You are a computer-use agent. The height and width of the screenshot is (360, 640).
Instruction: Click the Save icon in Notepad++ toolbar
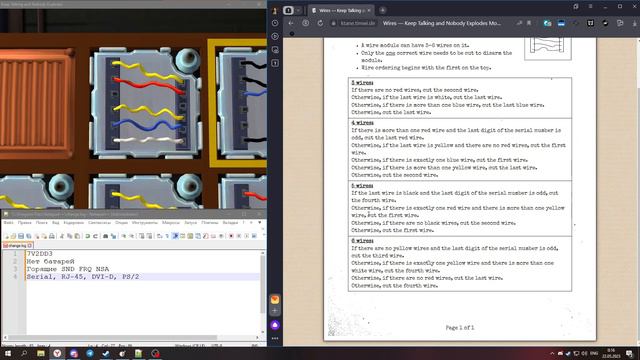point(21,236)
